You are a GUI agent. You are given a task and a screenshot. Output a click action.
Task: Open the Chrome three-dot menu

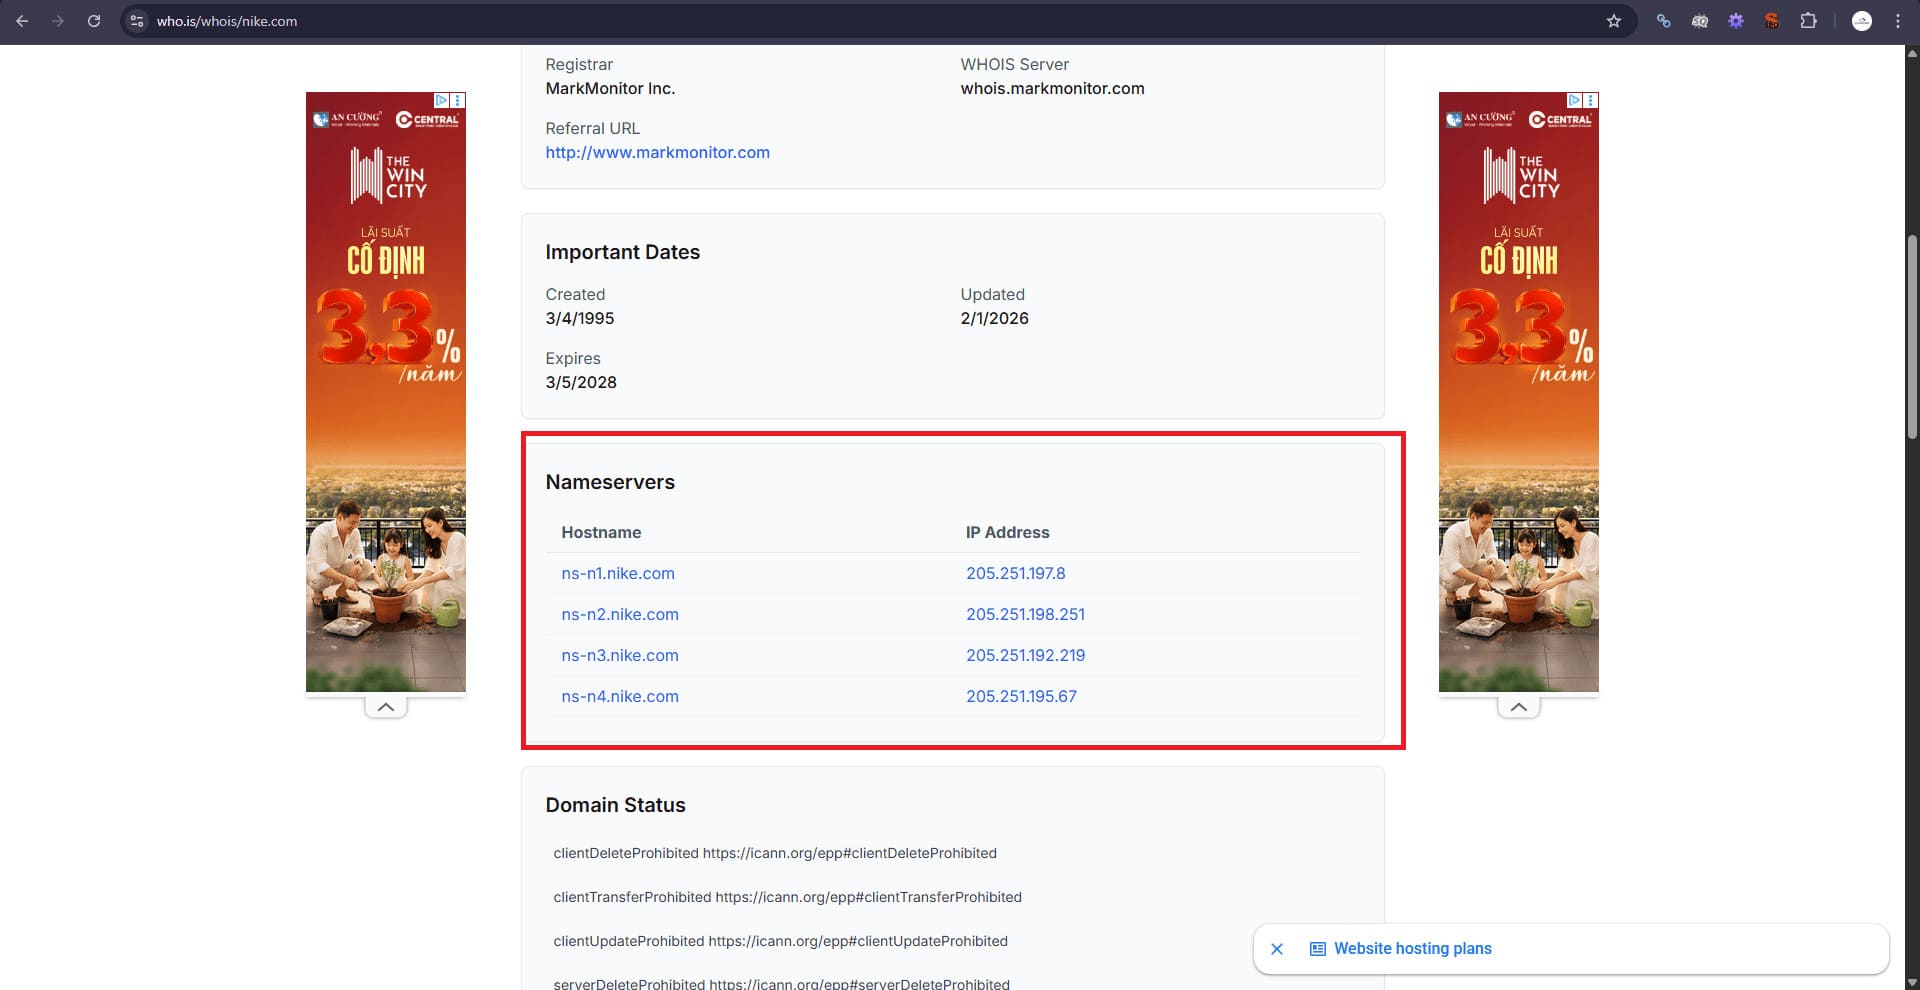1897,21
